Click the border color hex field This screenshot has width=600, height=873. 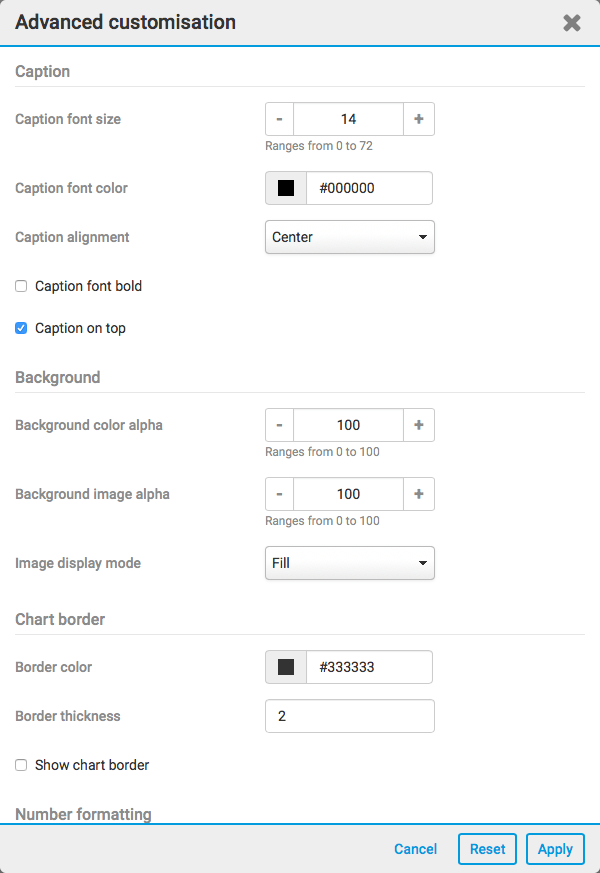[x=369, y=667]
